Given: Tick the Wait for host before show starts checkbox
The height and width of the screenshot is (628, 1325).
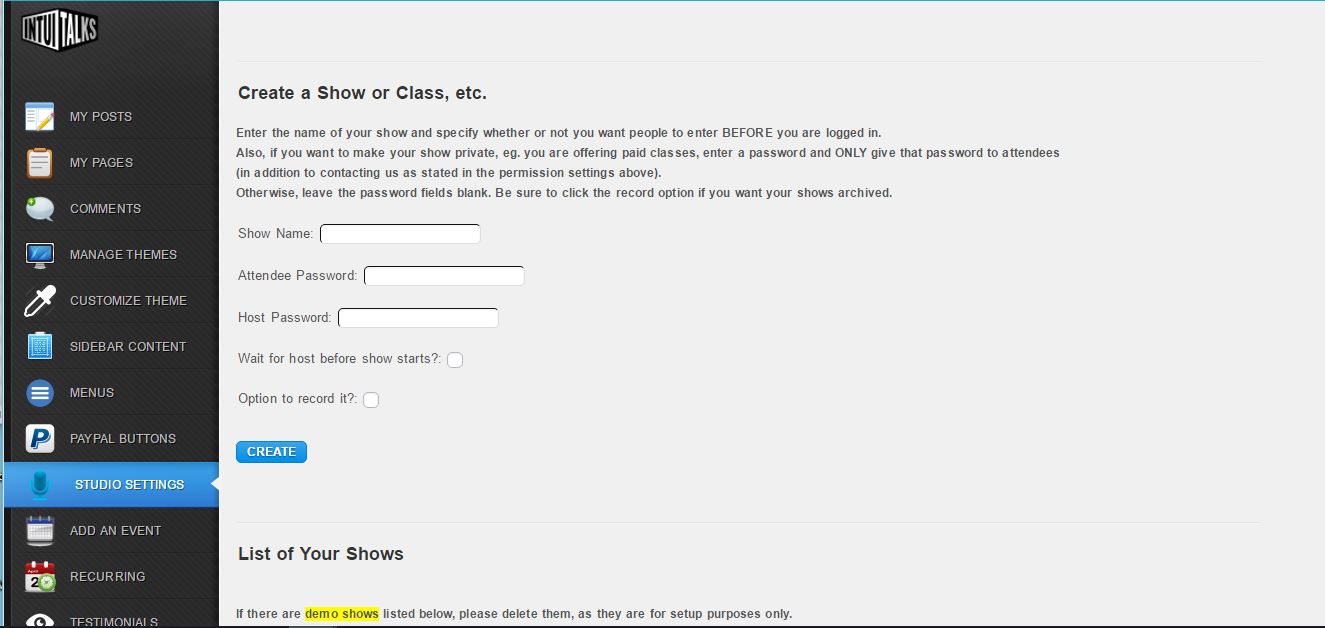Looking at the screenshot, I should pos(455,360).
